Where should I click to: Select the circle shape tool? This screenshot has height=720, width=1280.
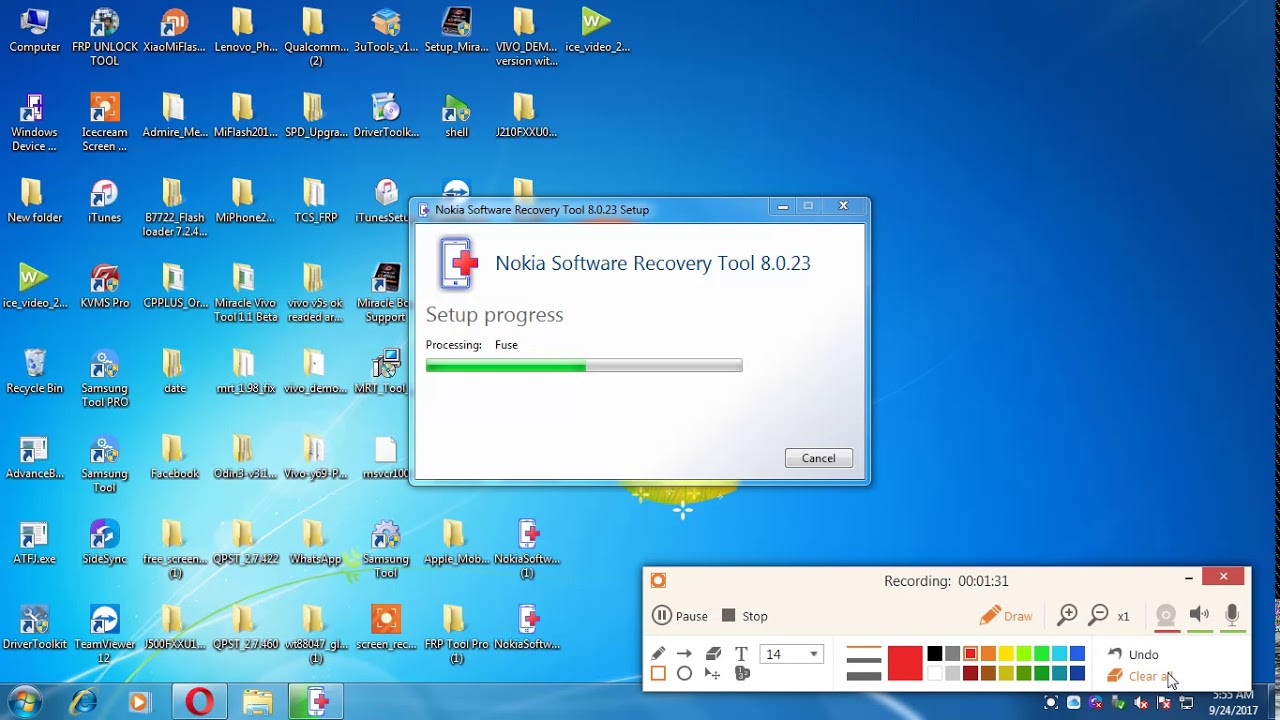point(684,674)
